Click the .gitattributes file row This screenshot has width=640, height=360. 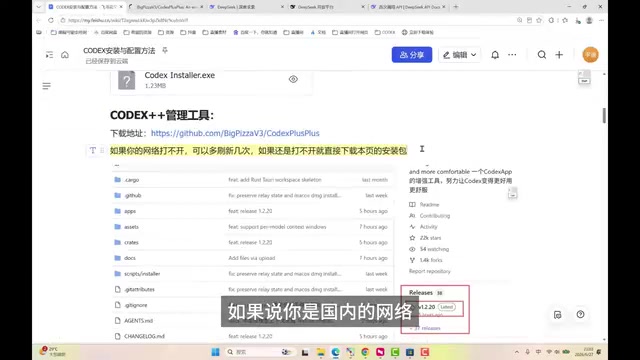click(251, 289)
